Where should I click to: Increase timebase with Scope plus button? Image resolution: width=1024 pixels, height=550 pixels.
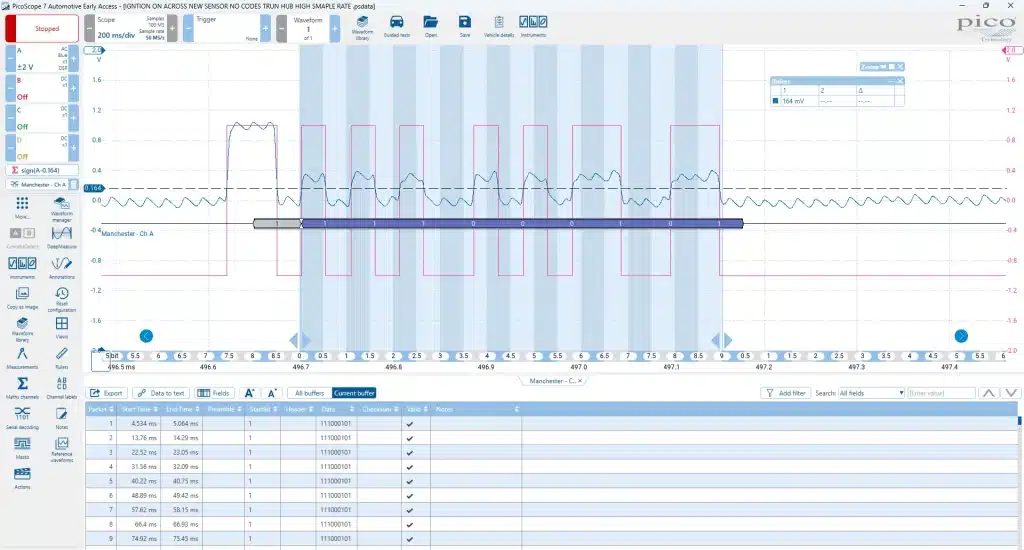pyautogui.click(x=172, y=29)
